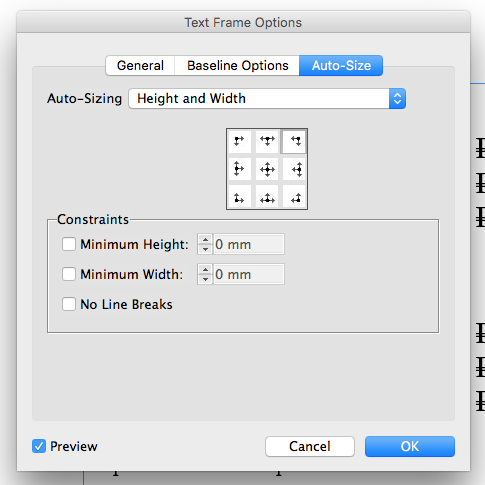Select the top-left anchor reference point
This screenshot has width=485, height=485.
pos(239,141)
